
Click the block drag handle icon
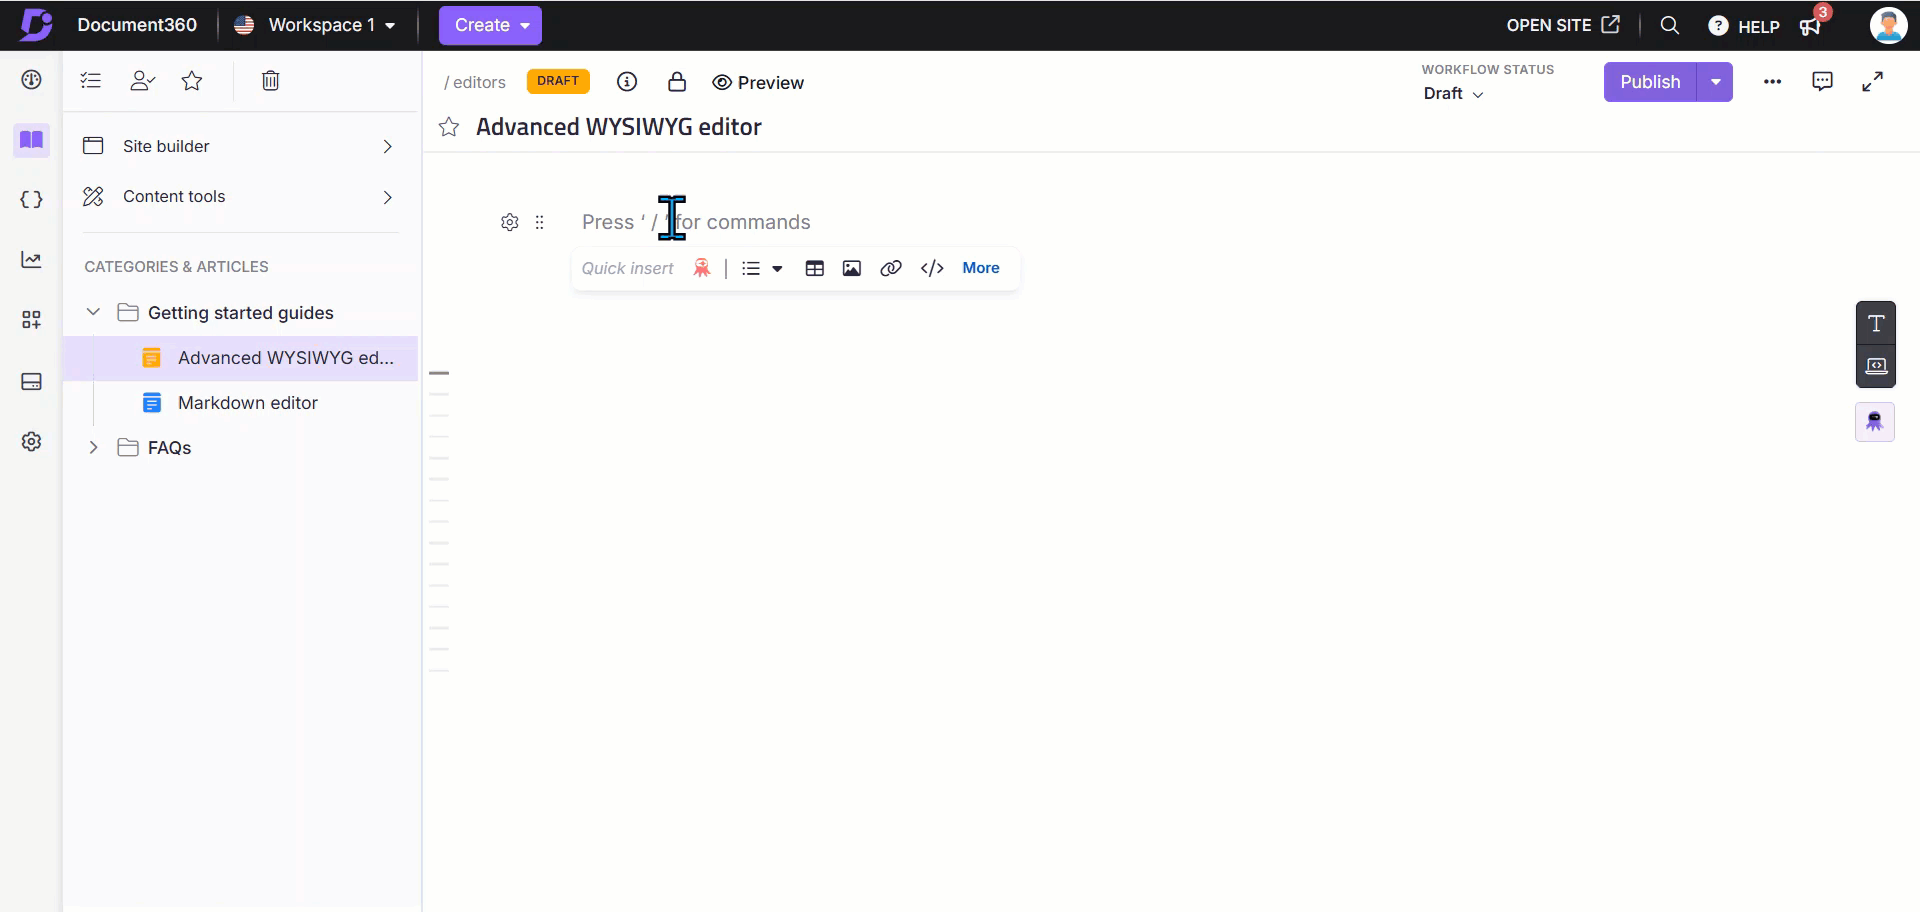539,222
